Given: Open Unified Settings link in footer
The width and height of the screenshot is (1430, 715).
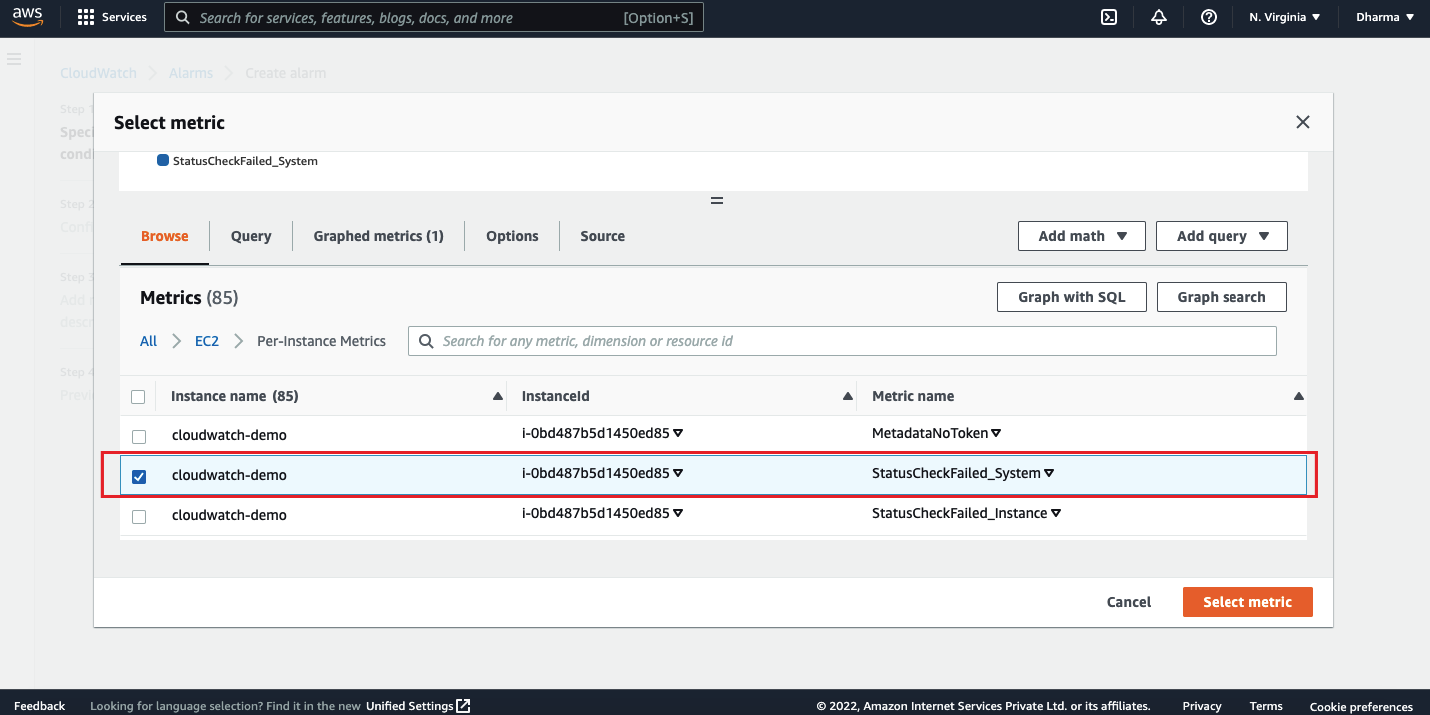Looking at the screenshot, I should (418, 706).
